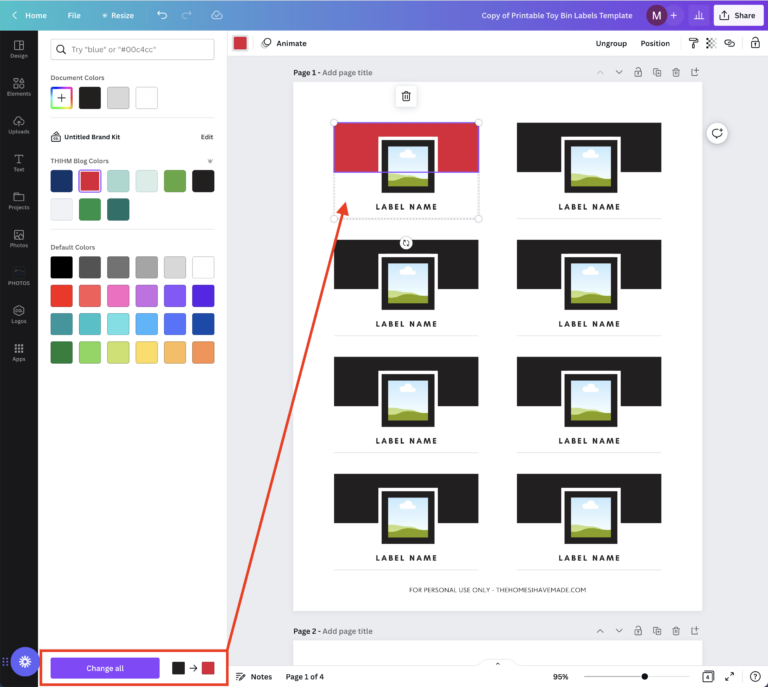The image size is (768, 687).
Task: Click the undo arrow icon
Action: [162, 15]
